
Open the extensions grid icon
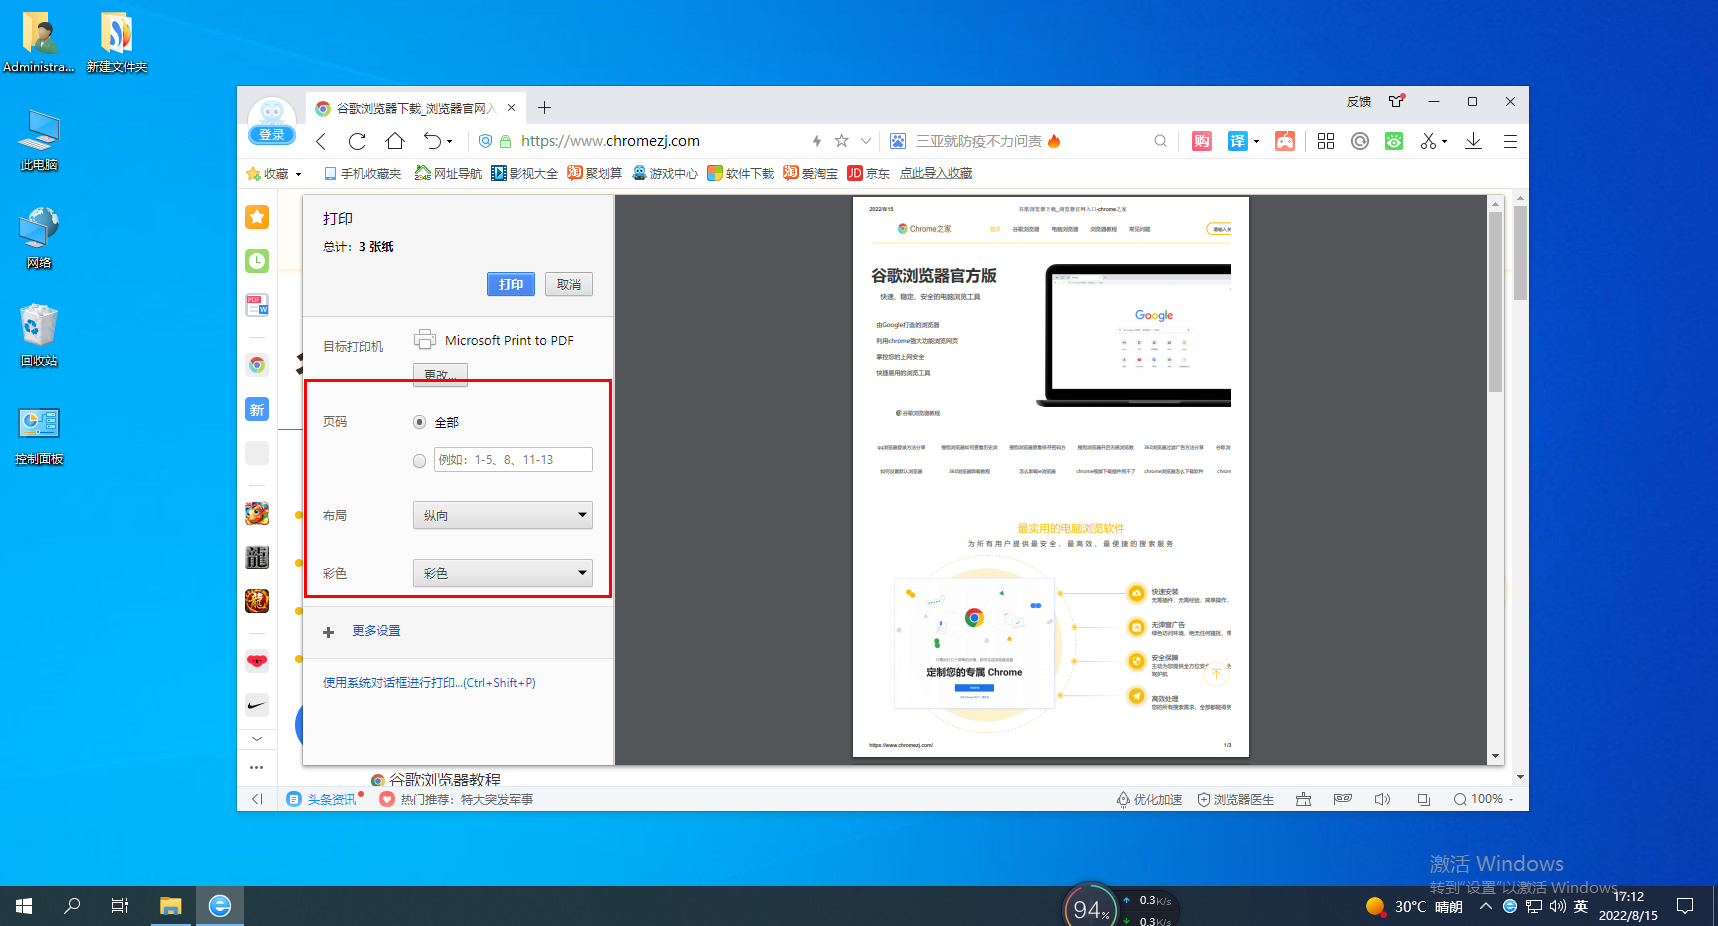click(x=1326, y=141)
